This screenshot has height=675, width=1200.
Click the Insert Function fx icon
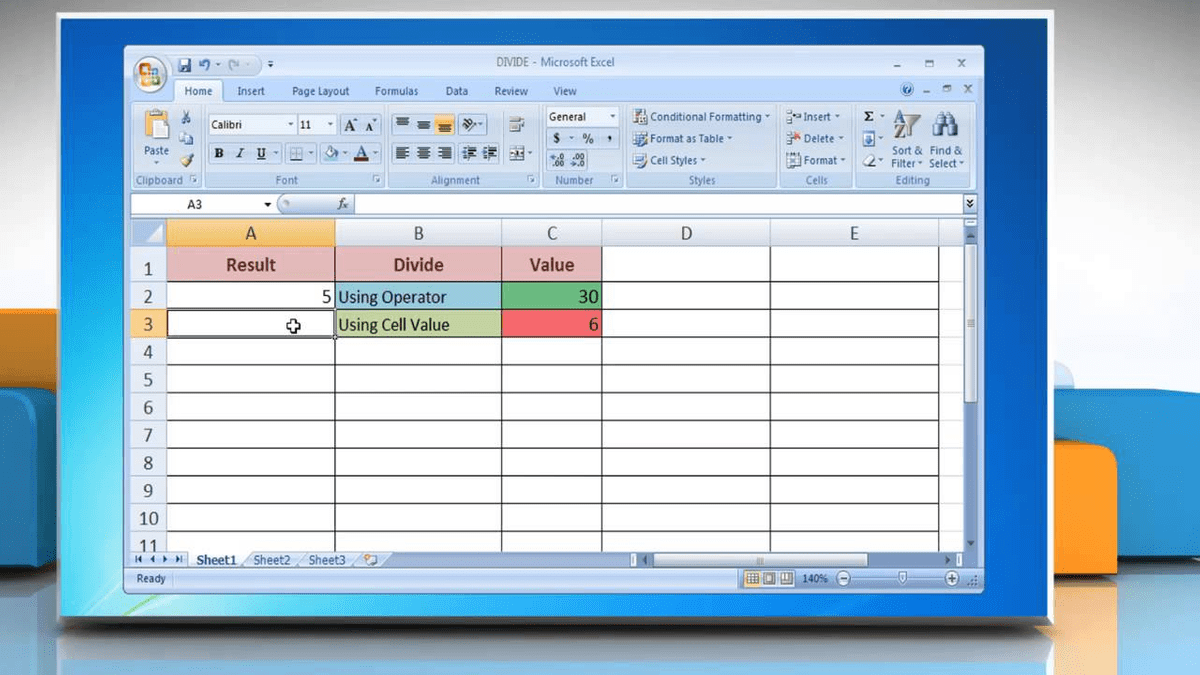pyautogui.click(x=343, y=204)
